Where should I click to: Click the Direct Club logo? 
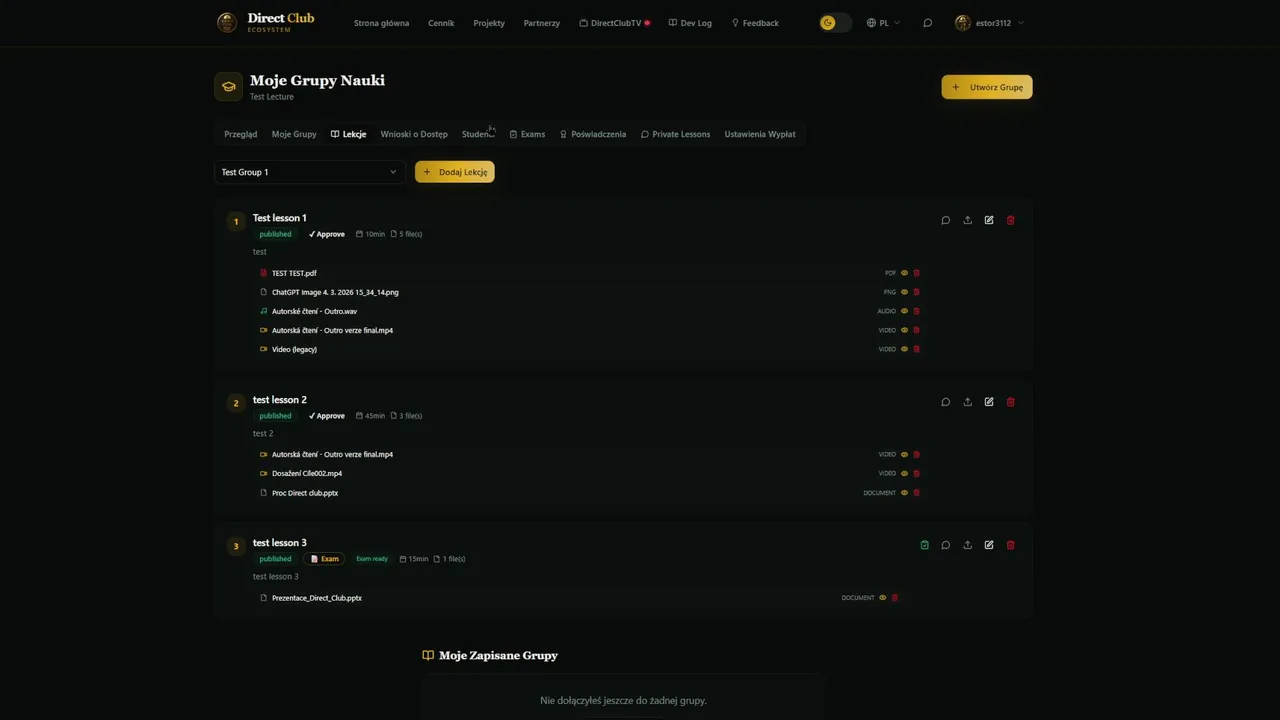point(266,22)
